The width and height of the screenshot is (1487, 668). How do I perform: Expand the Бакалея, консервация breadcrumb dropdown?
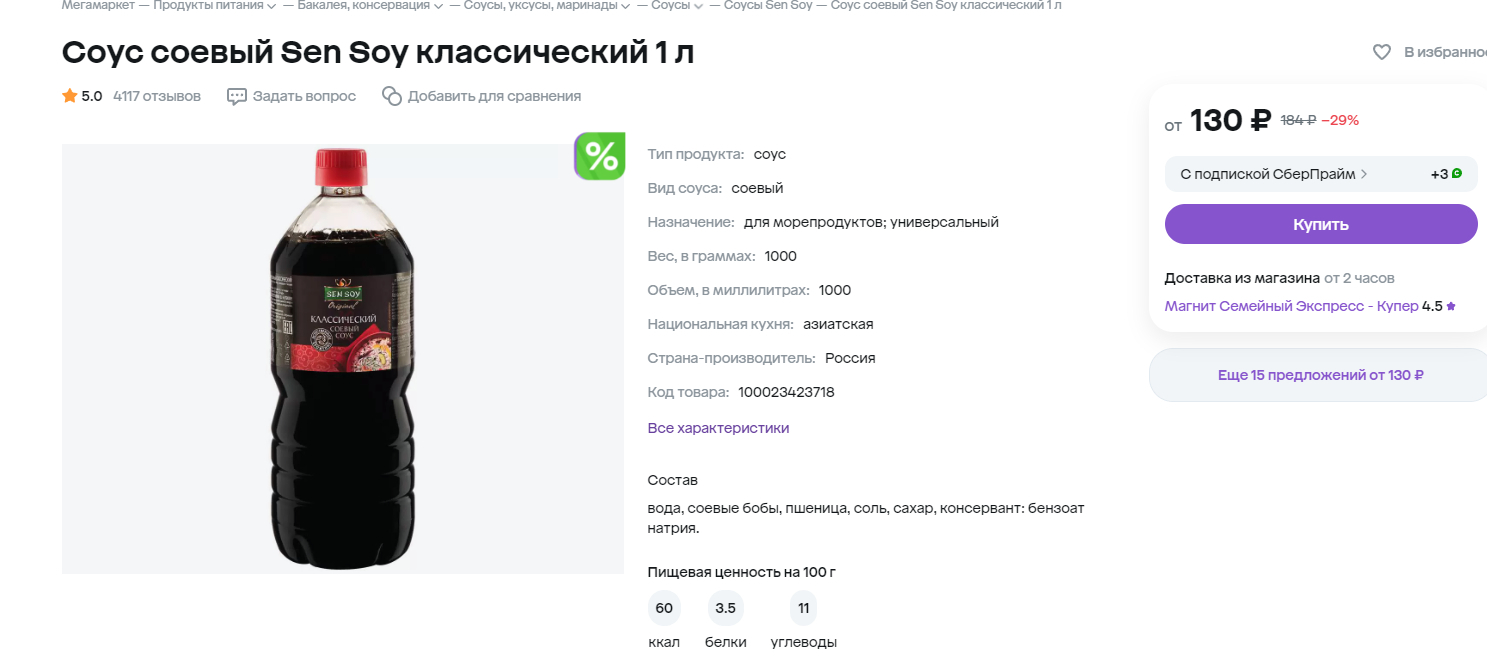pyautogui.click(x=438, y=6)
